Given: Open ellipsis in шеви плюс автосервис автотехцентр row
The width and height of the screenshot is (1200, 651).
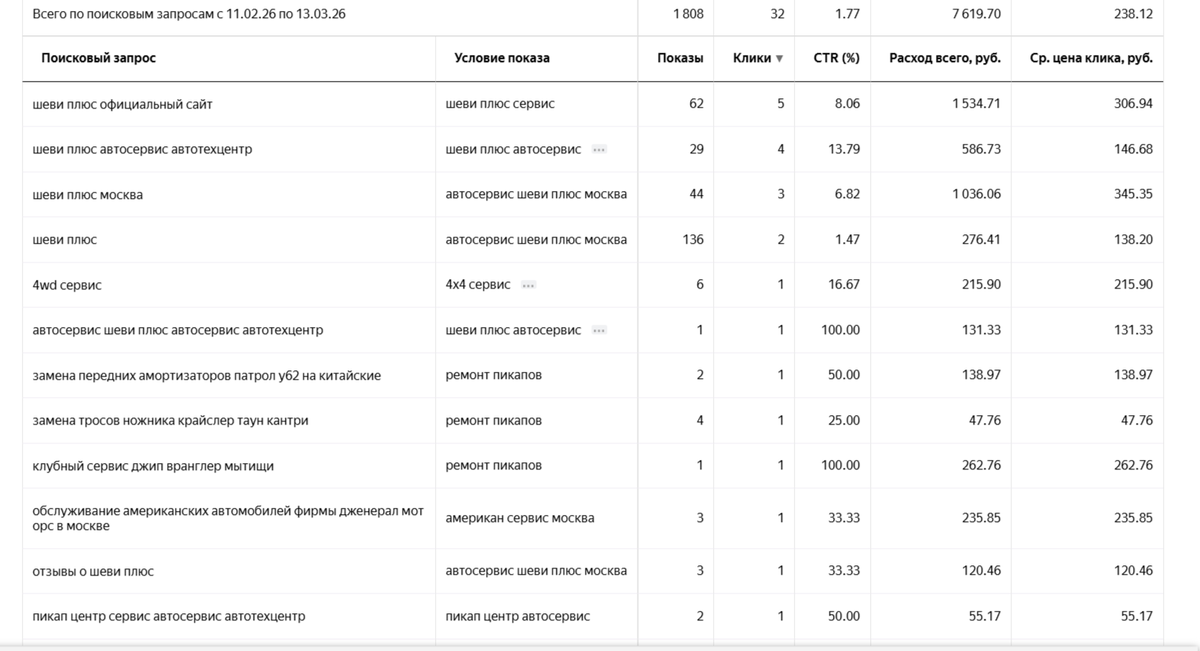Looking at the screenshot, I should tap(599, 150).
